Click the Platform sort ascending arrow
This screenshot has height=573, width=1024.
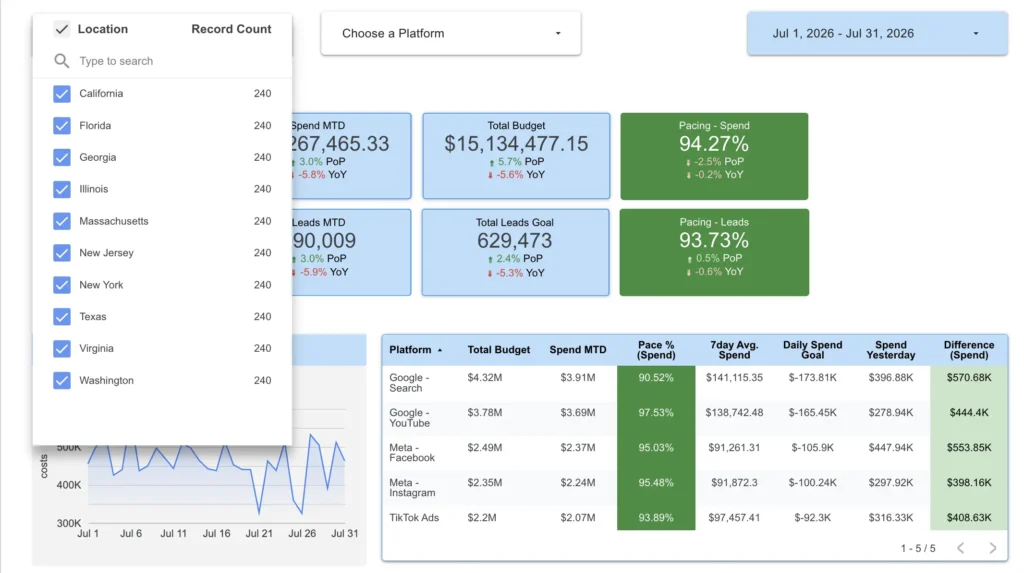(440, 350)
